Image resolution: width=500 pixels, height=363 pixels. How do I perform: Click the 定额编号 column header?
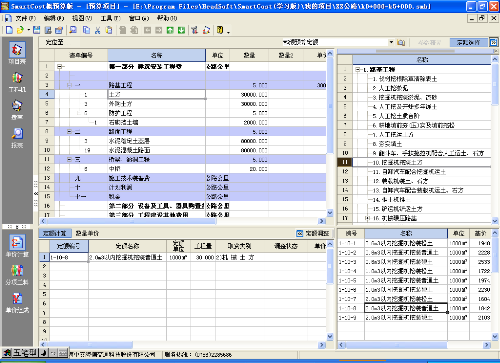click(x=69, y=246)
